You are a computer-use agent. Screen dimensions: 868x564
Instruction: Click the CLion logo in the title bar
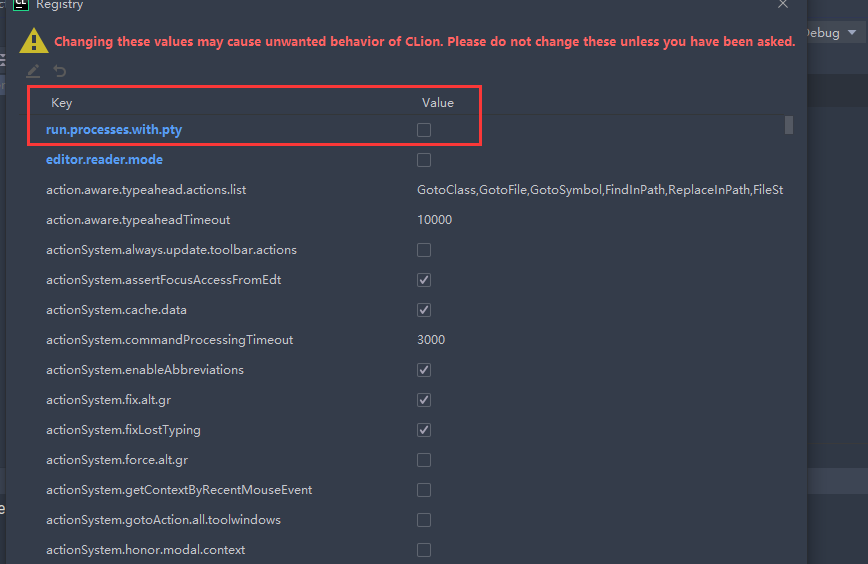pyautogui.click(x=21, y=4)
